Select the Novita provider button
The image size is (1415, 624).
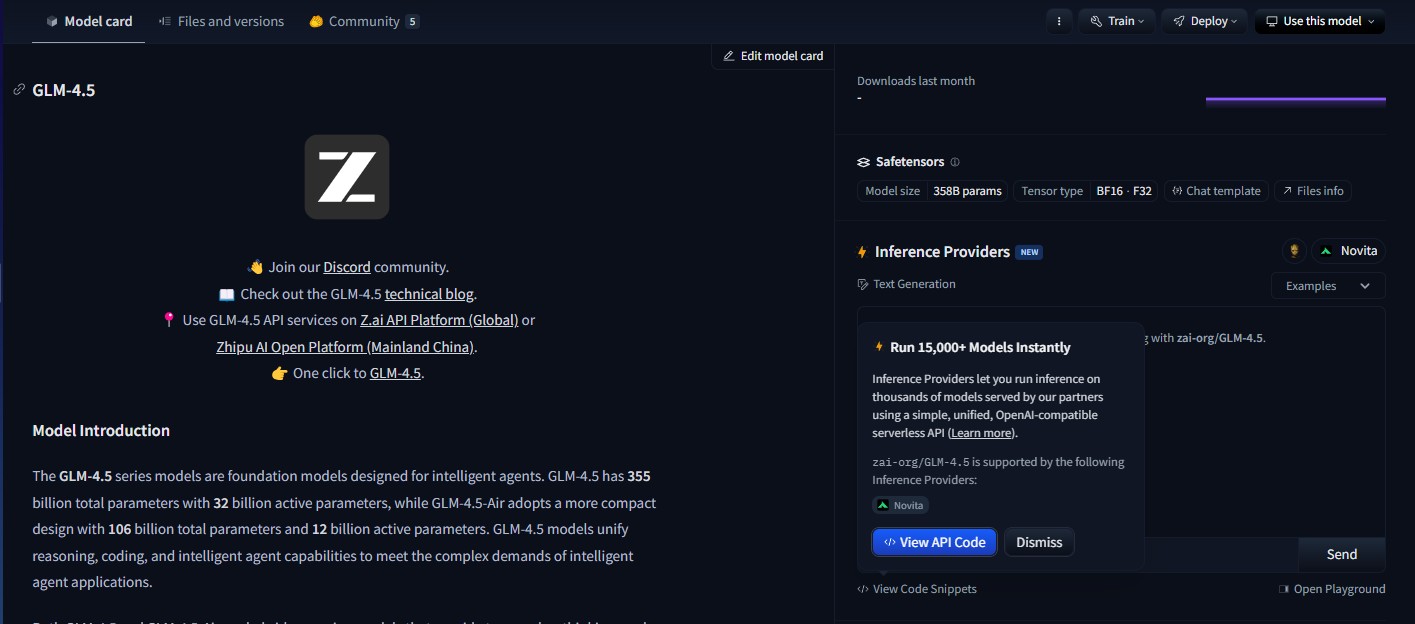point(1349,251)
